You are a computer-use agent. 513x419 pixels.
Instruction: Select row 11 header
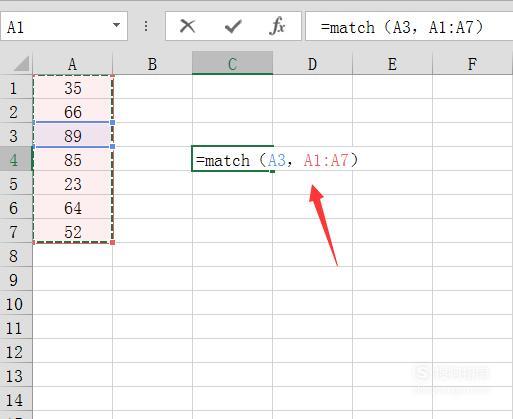[x=16, y=328]
